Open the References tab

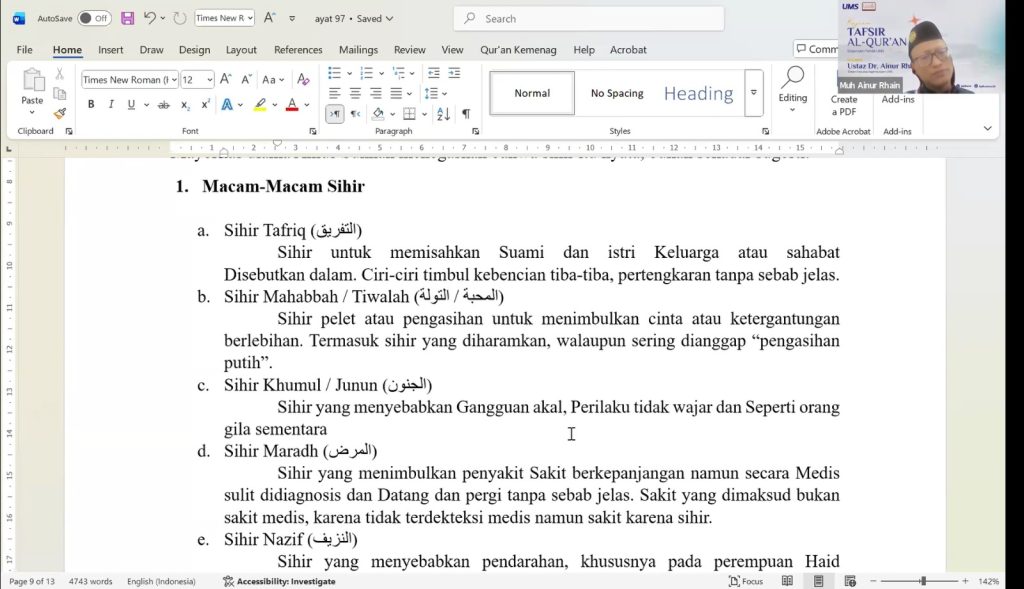298,49
